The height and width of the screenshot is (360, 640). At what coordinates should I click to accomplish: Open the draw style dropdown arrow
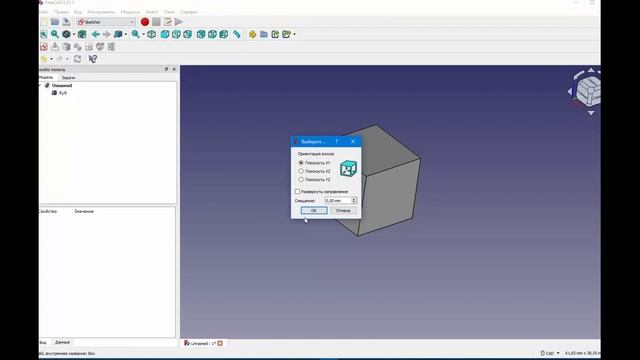pos(74,34)
